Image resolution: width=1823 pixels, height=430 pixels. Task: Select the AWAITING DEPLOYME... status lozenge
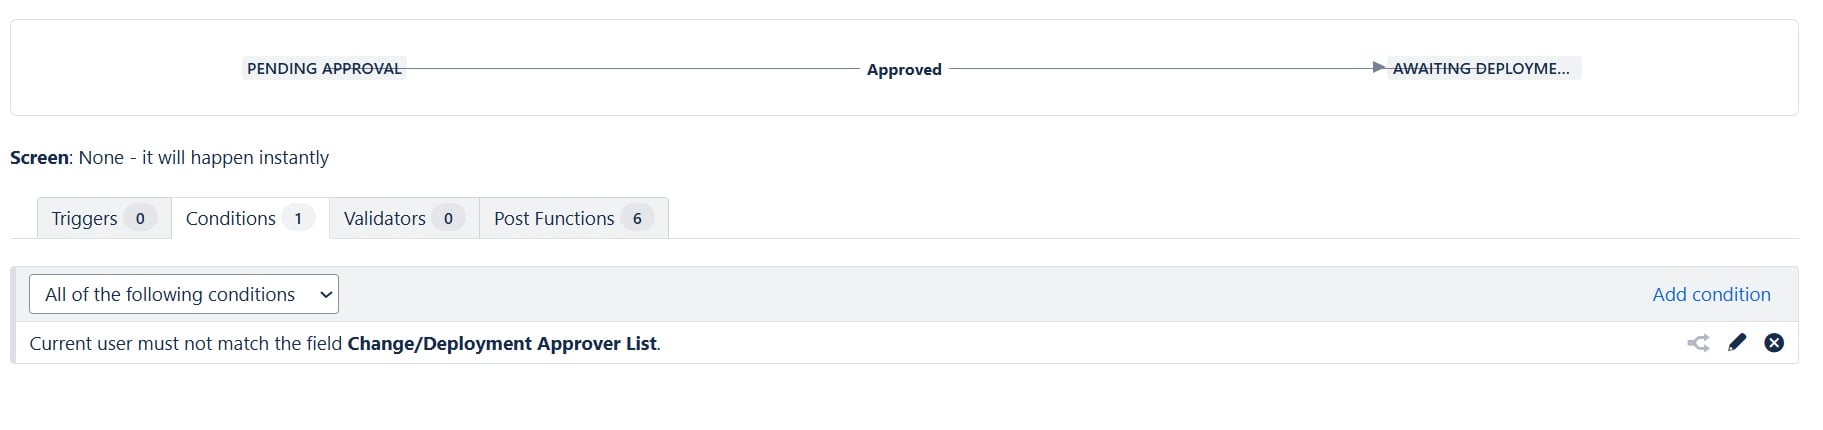pos(1481,68)
